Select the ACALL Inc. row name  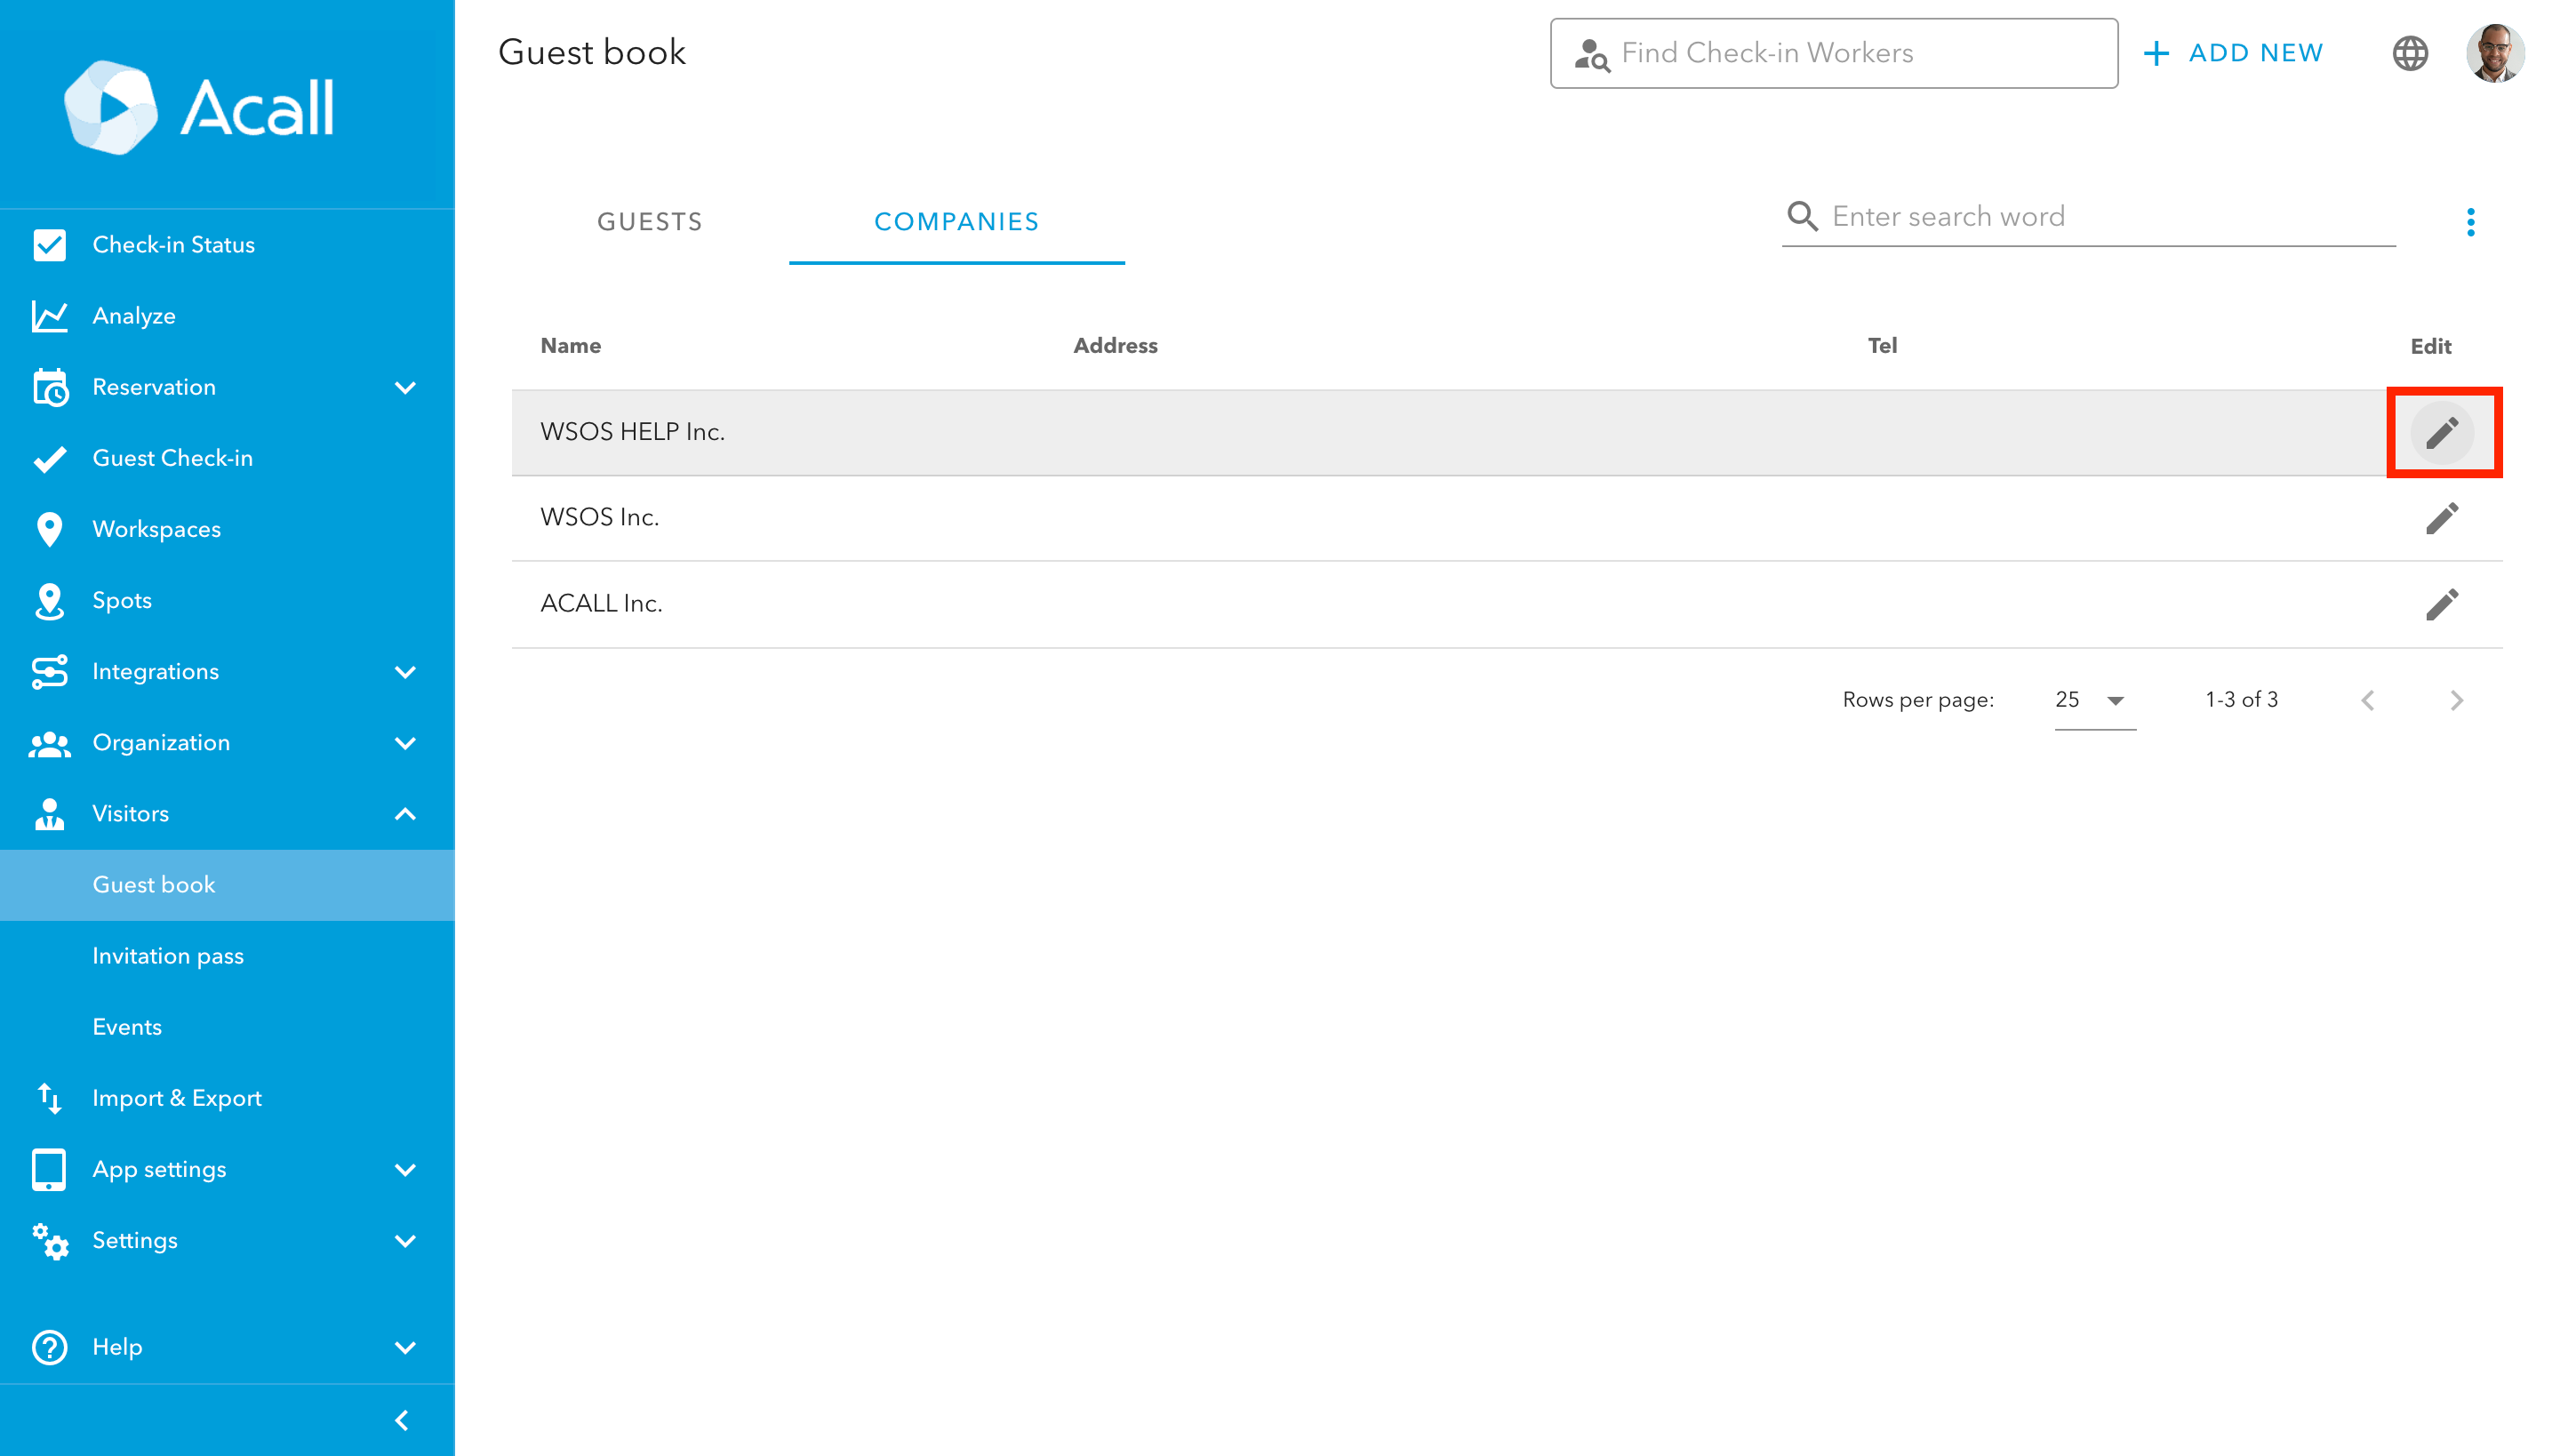601,603
